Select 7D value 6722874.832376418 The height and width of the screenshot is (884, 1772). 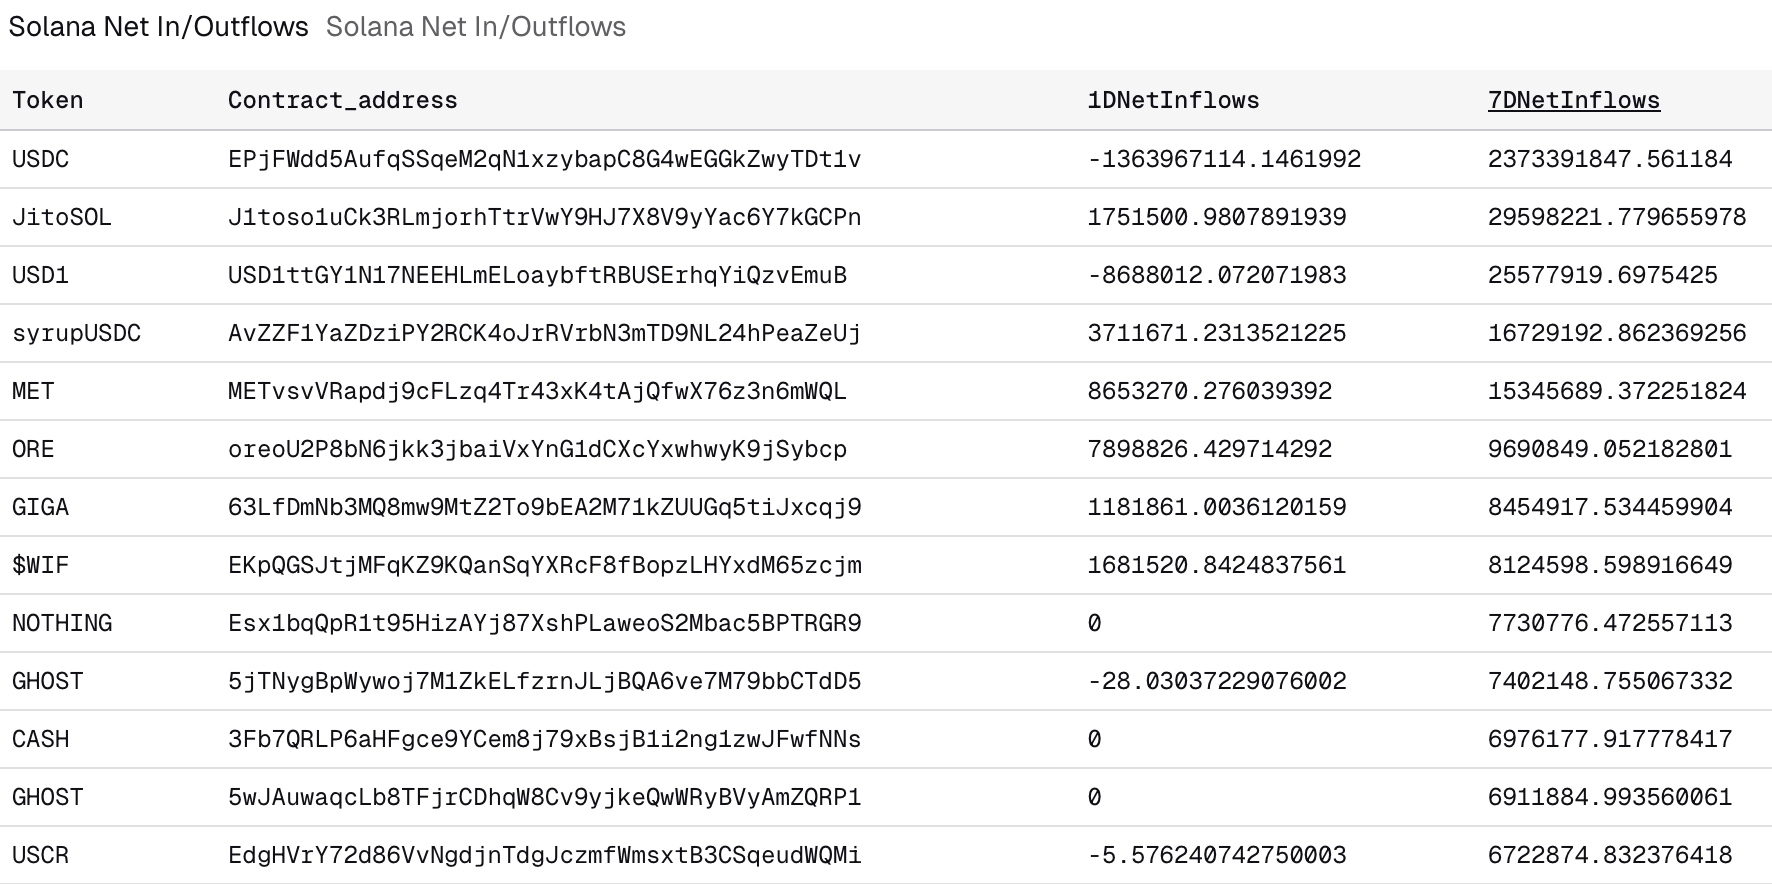[x=1610, y=855]
